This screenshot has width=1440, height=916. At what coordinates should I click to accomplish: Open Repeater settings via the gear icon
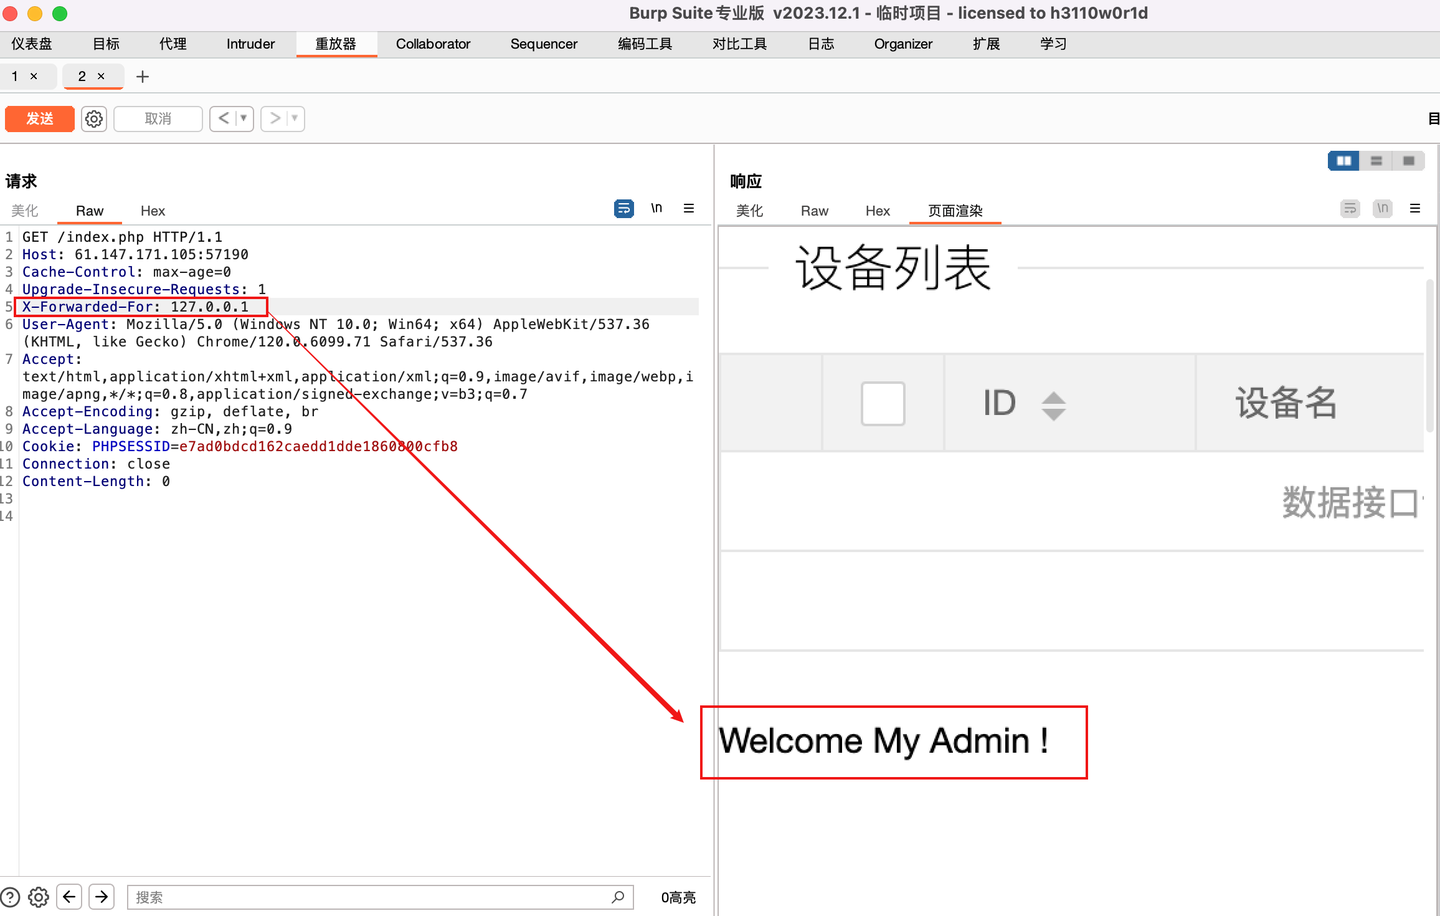(93, 118)
